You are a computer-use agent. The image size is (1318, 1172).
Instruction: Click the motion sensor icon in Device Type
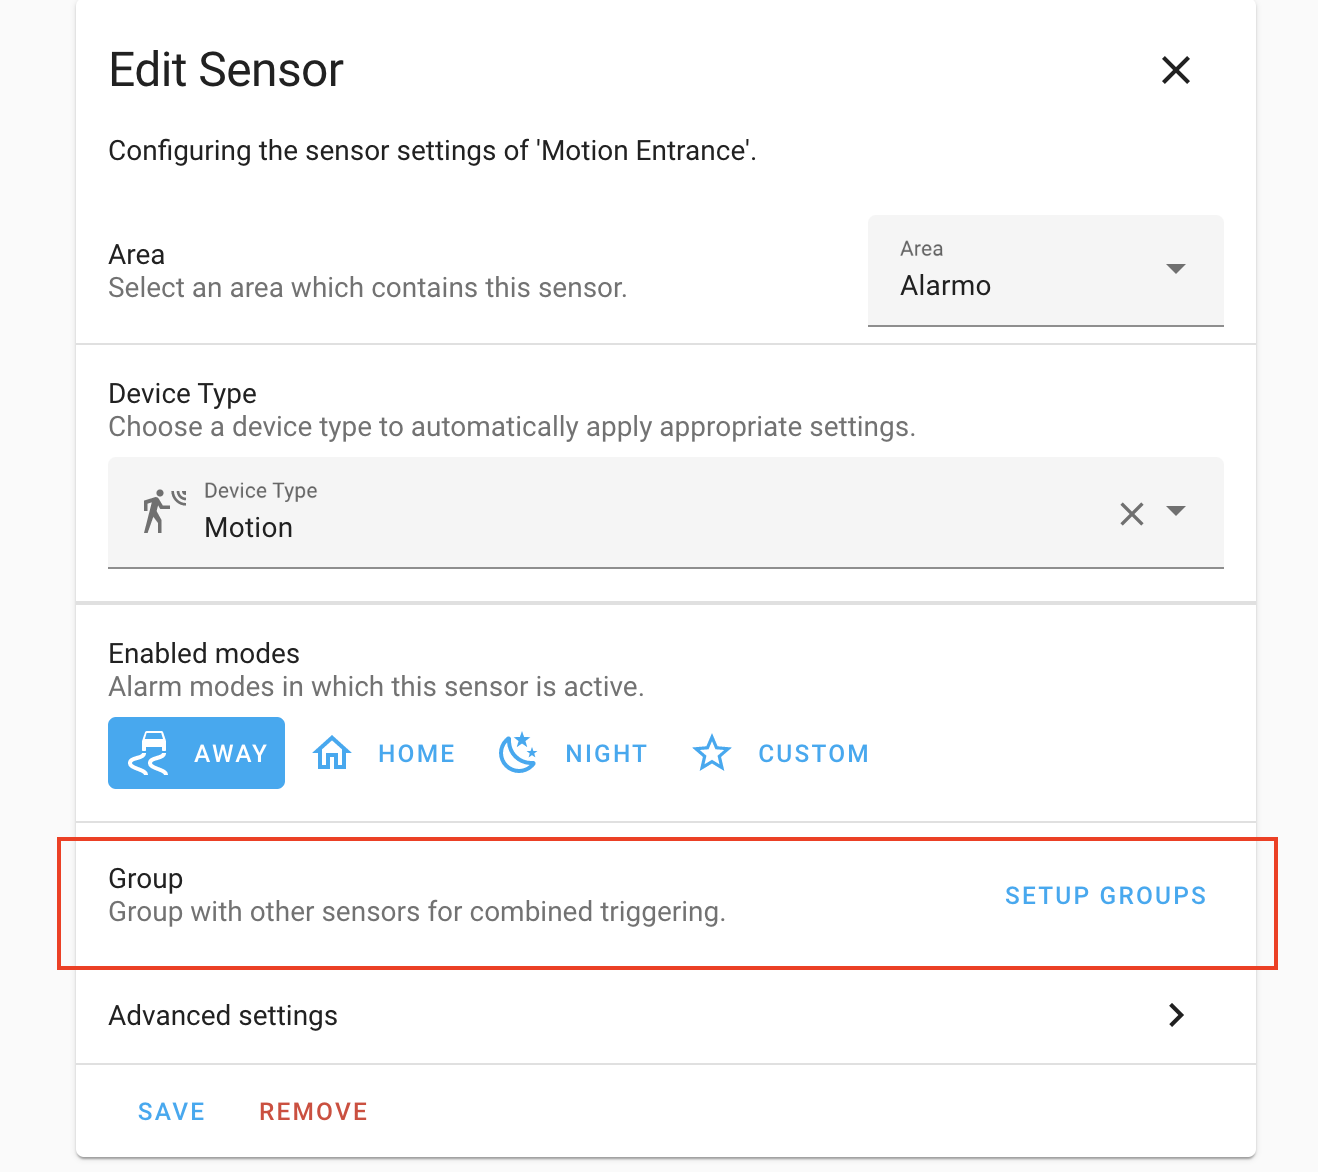coord(161,512)
